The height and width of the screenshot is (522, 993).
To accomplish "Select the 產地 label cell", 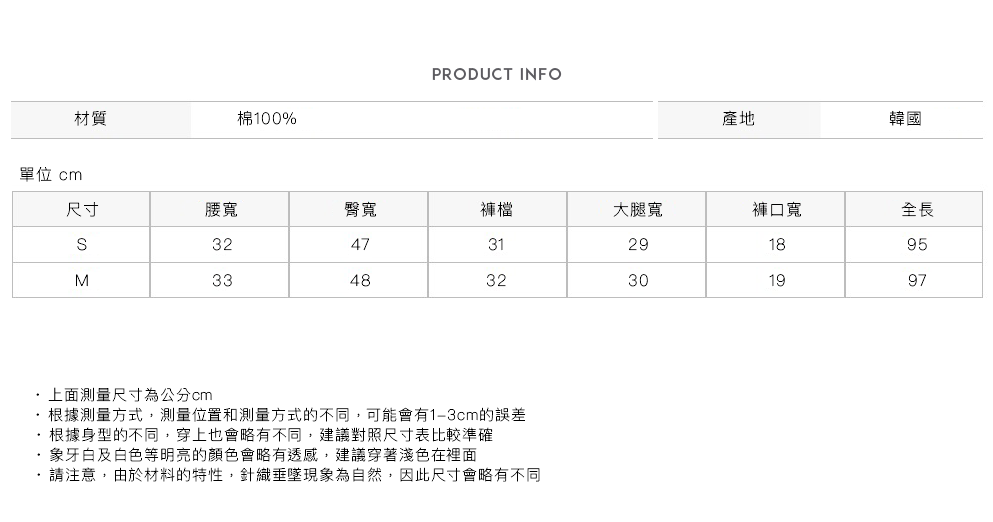I will [738, 119].
